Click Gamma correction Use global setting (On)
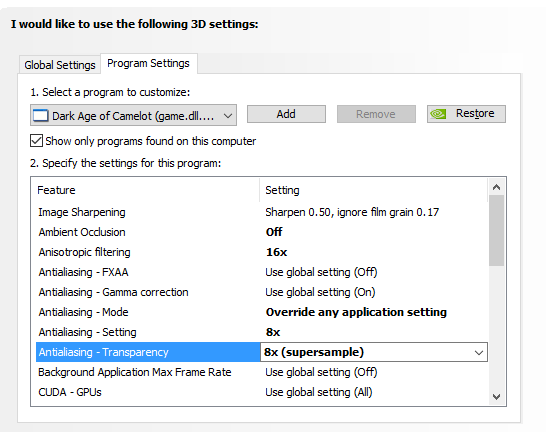546x432 pixels. coord(320,292)
